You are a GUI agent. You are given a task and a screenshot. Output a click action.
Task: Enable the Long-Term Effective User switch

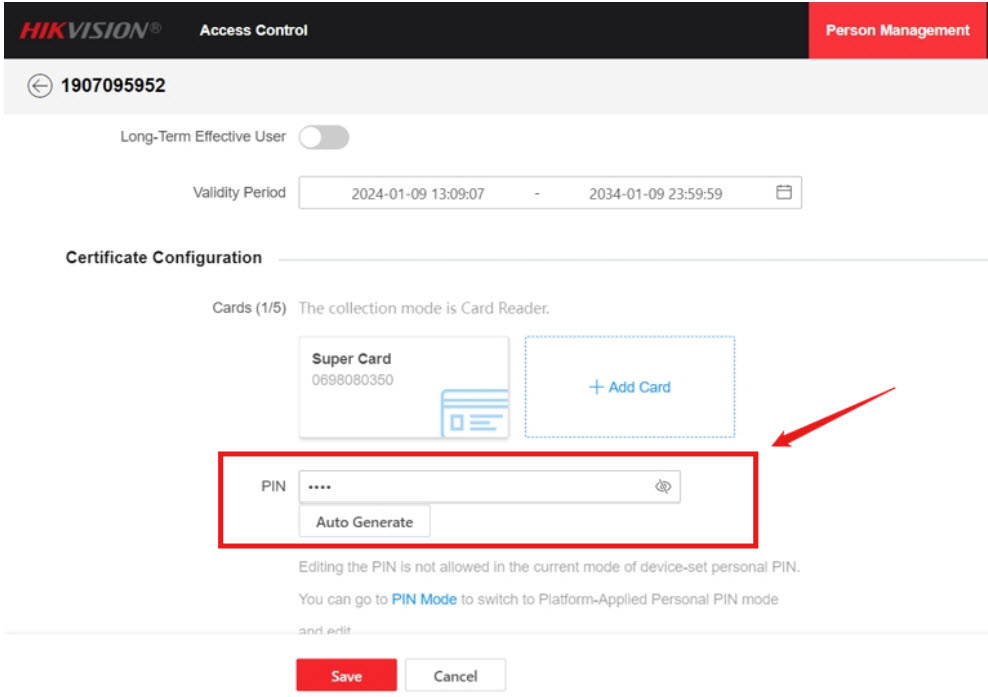pos(324,137)
